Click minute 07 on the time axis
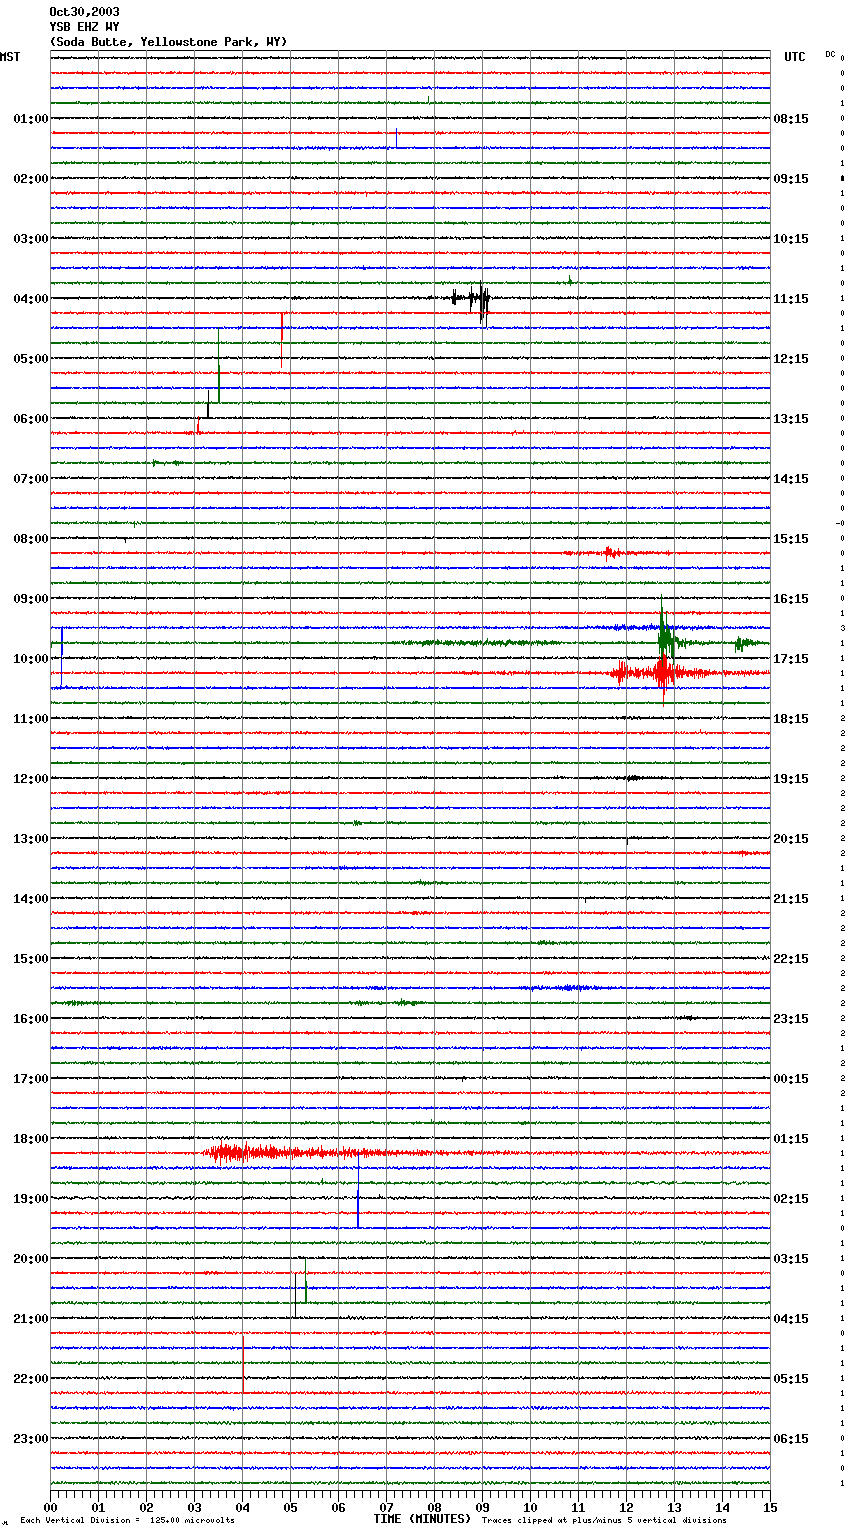 click(386, 1507)
